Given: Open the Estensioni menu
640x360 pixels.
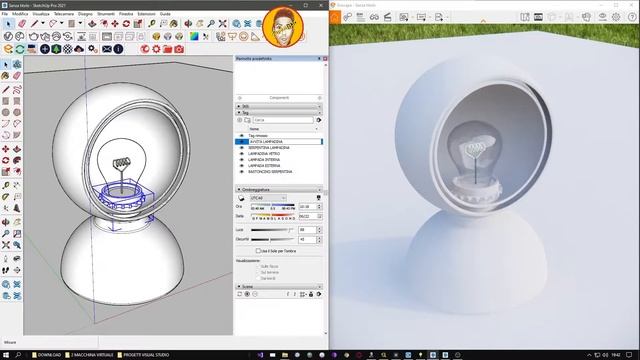Looking at the screenshot, I should click(147, 14).
